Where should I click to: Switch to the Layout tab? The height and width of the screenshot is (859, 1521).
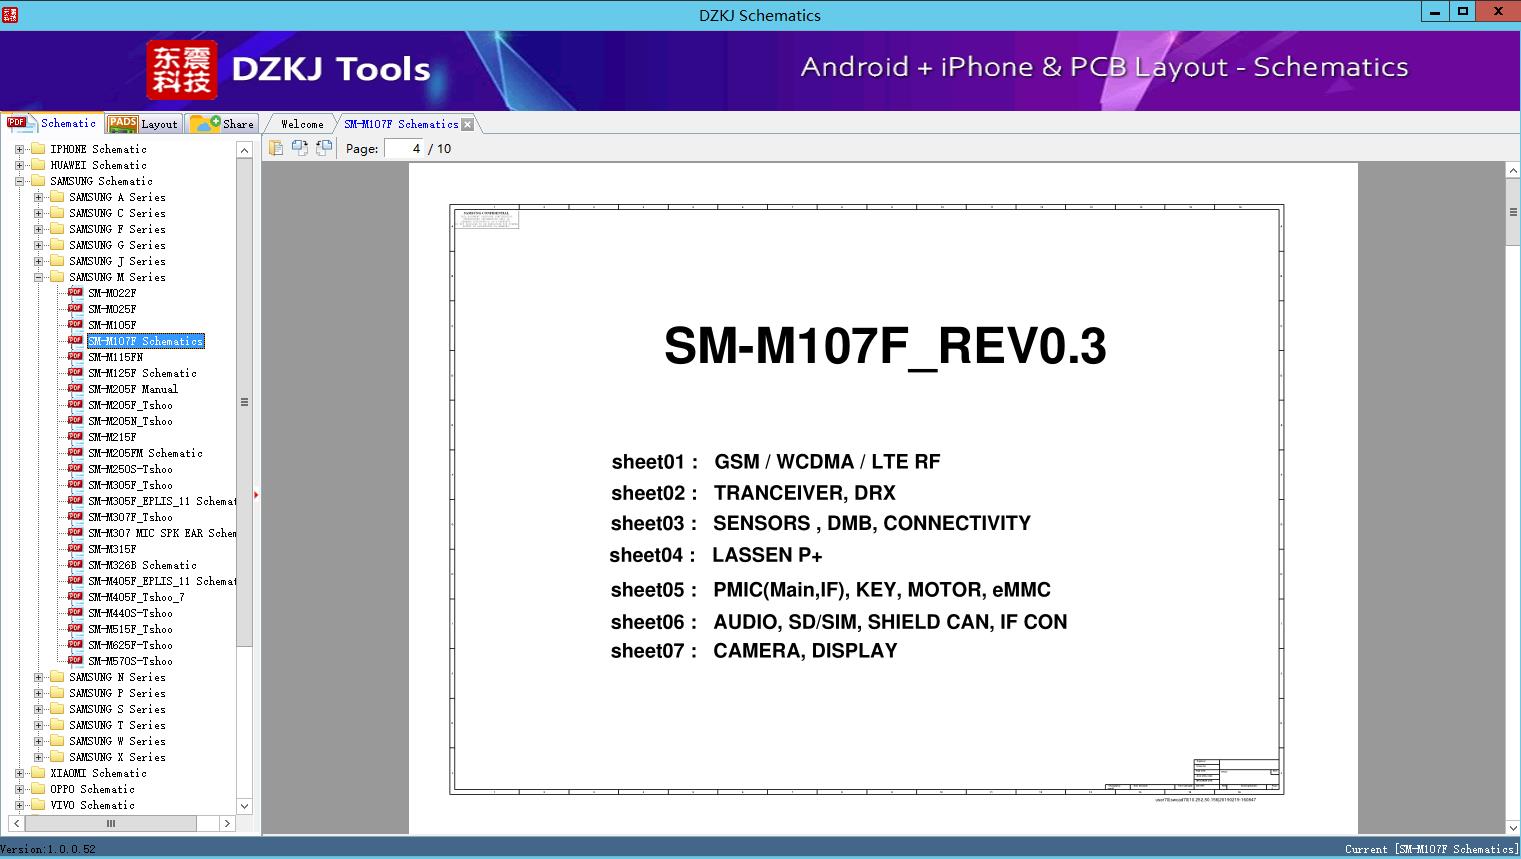pyautogui.click(x=144, y=124)
